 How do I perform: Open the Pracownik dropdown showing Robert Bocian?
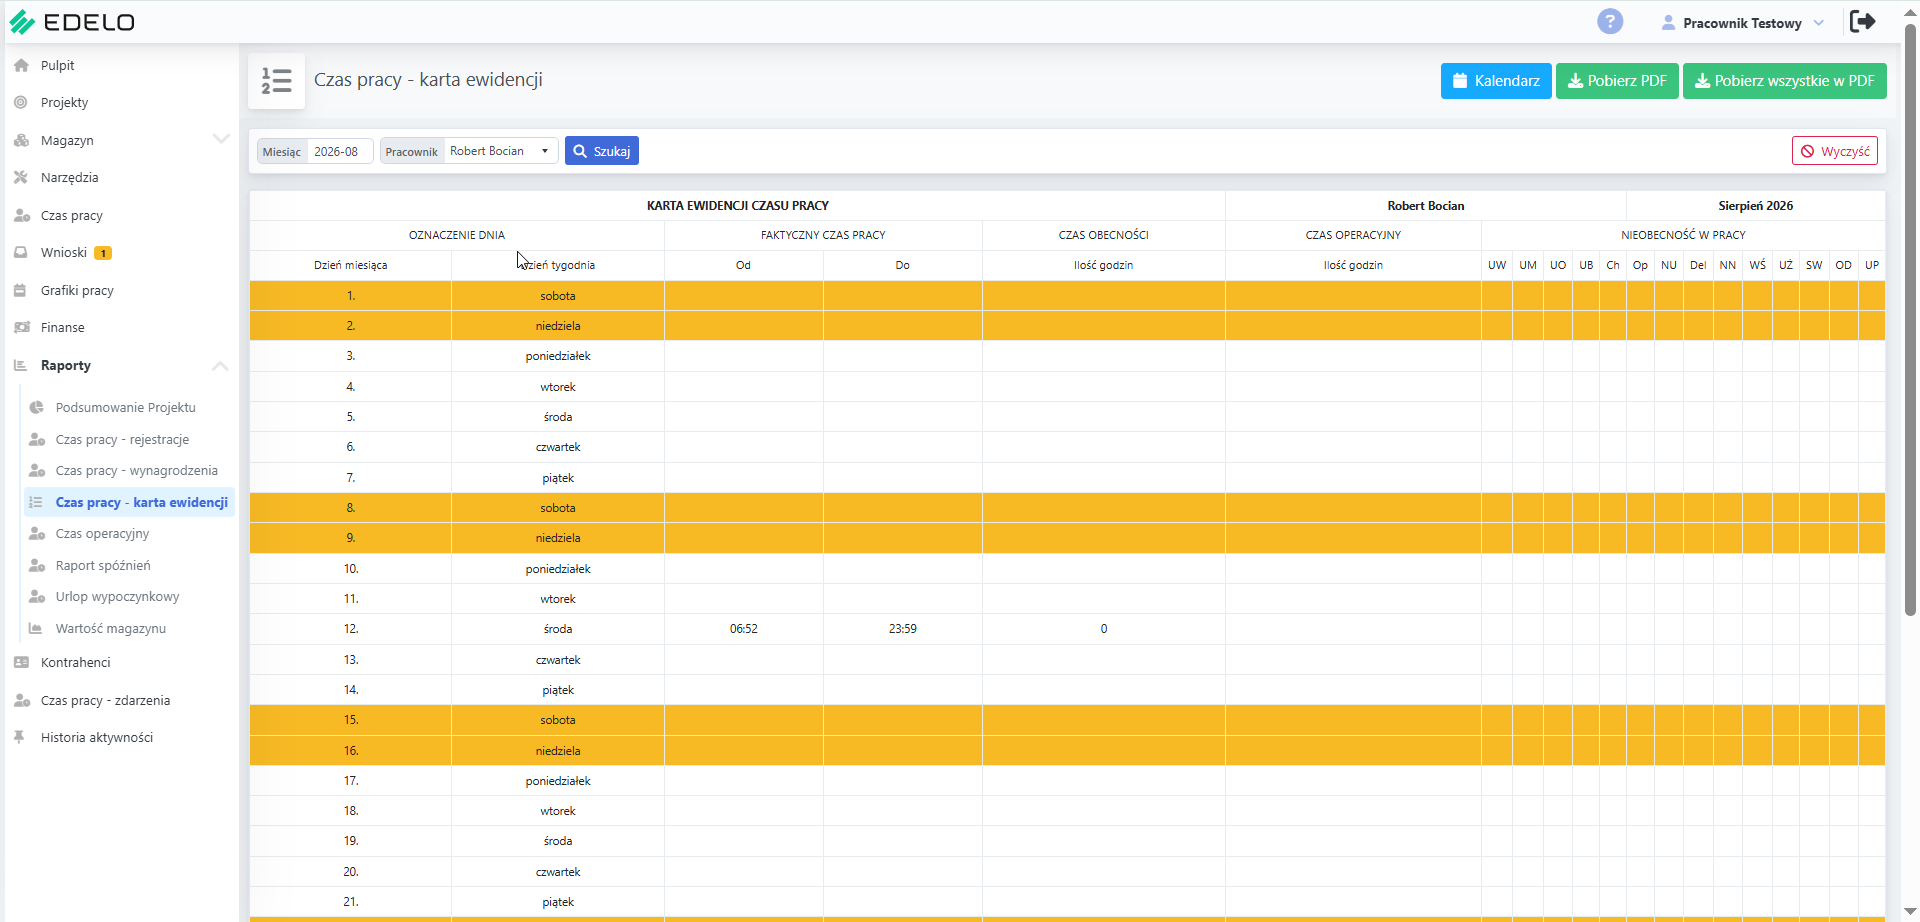(500, 151)
